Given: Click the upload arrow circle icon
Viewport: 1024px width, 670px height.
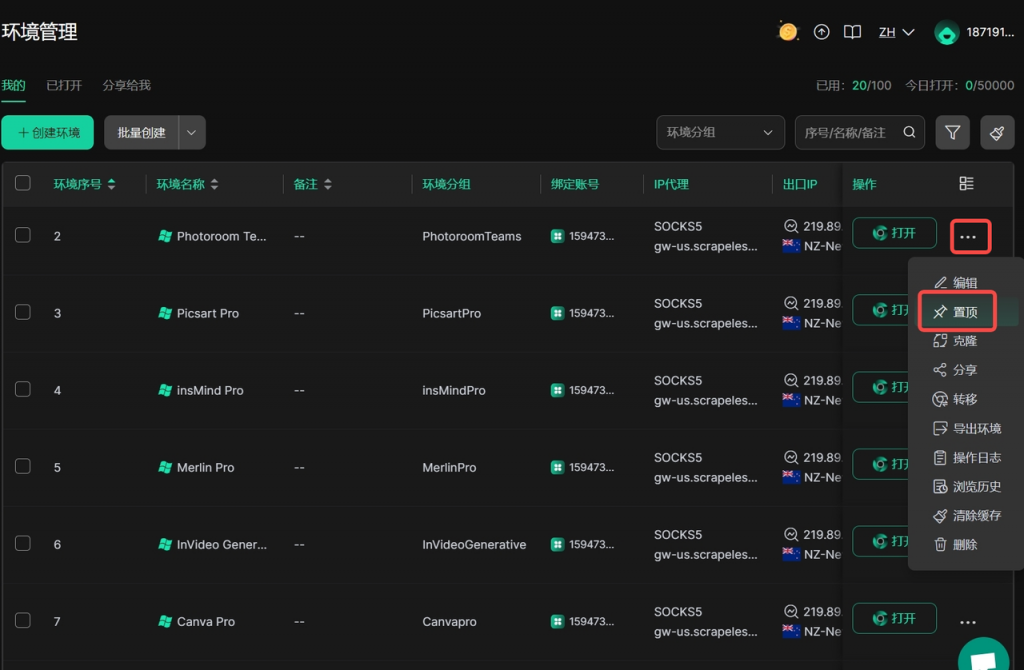Looking at the screenshot, I should click(822, 31).
